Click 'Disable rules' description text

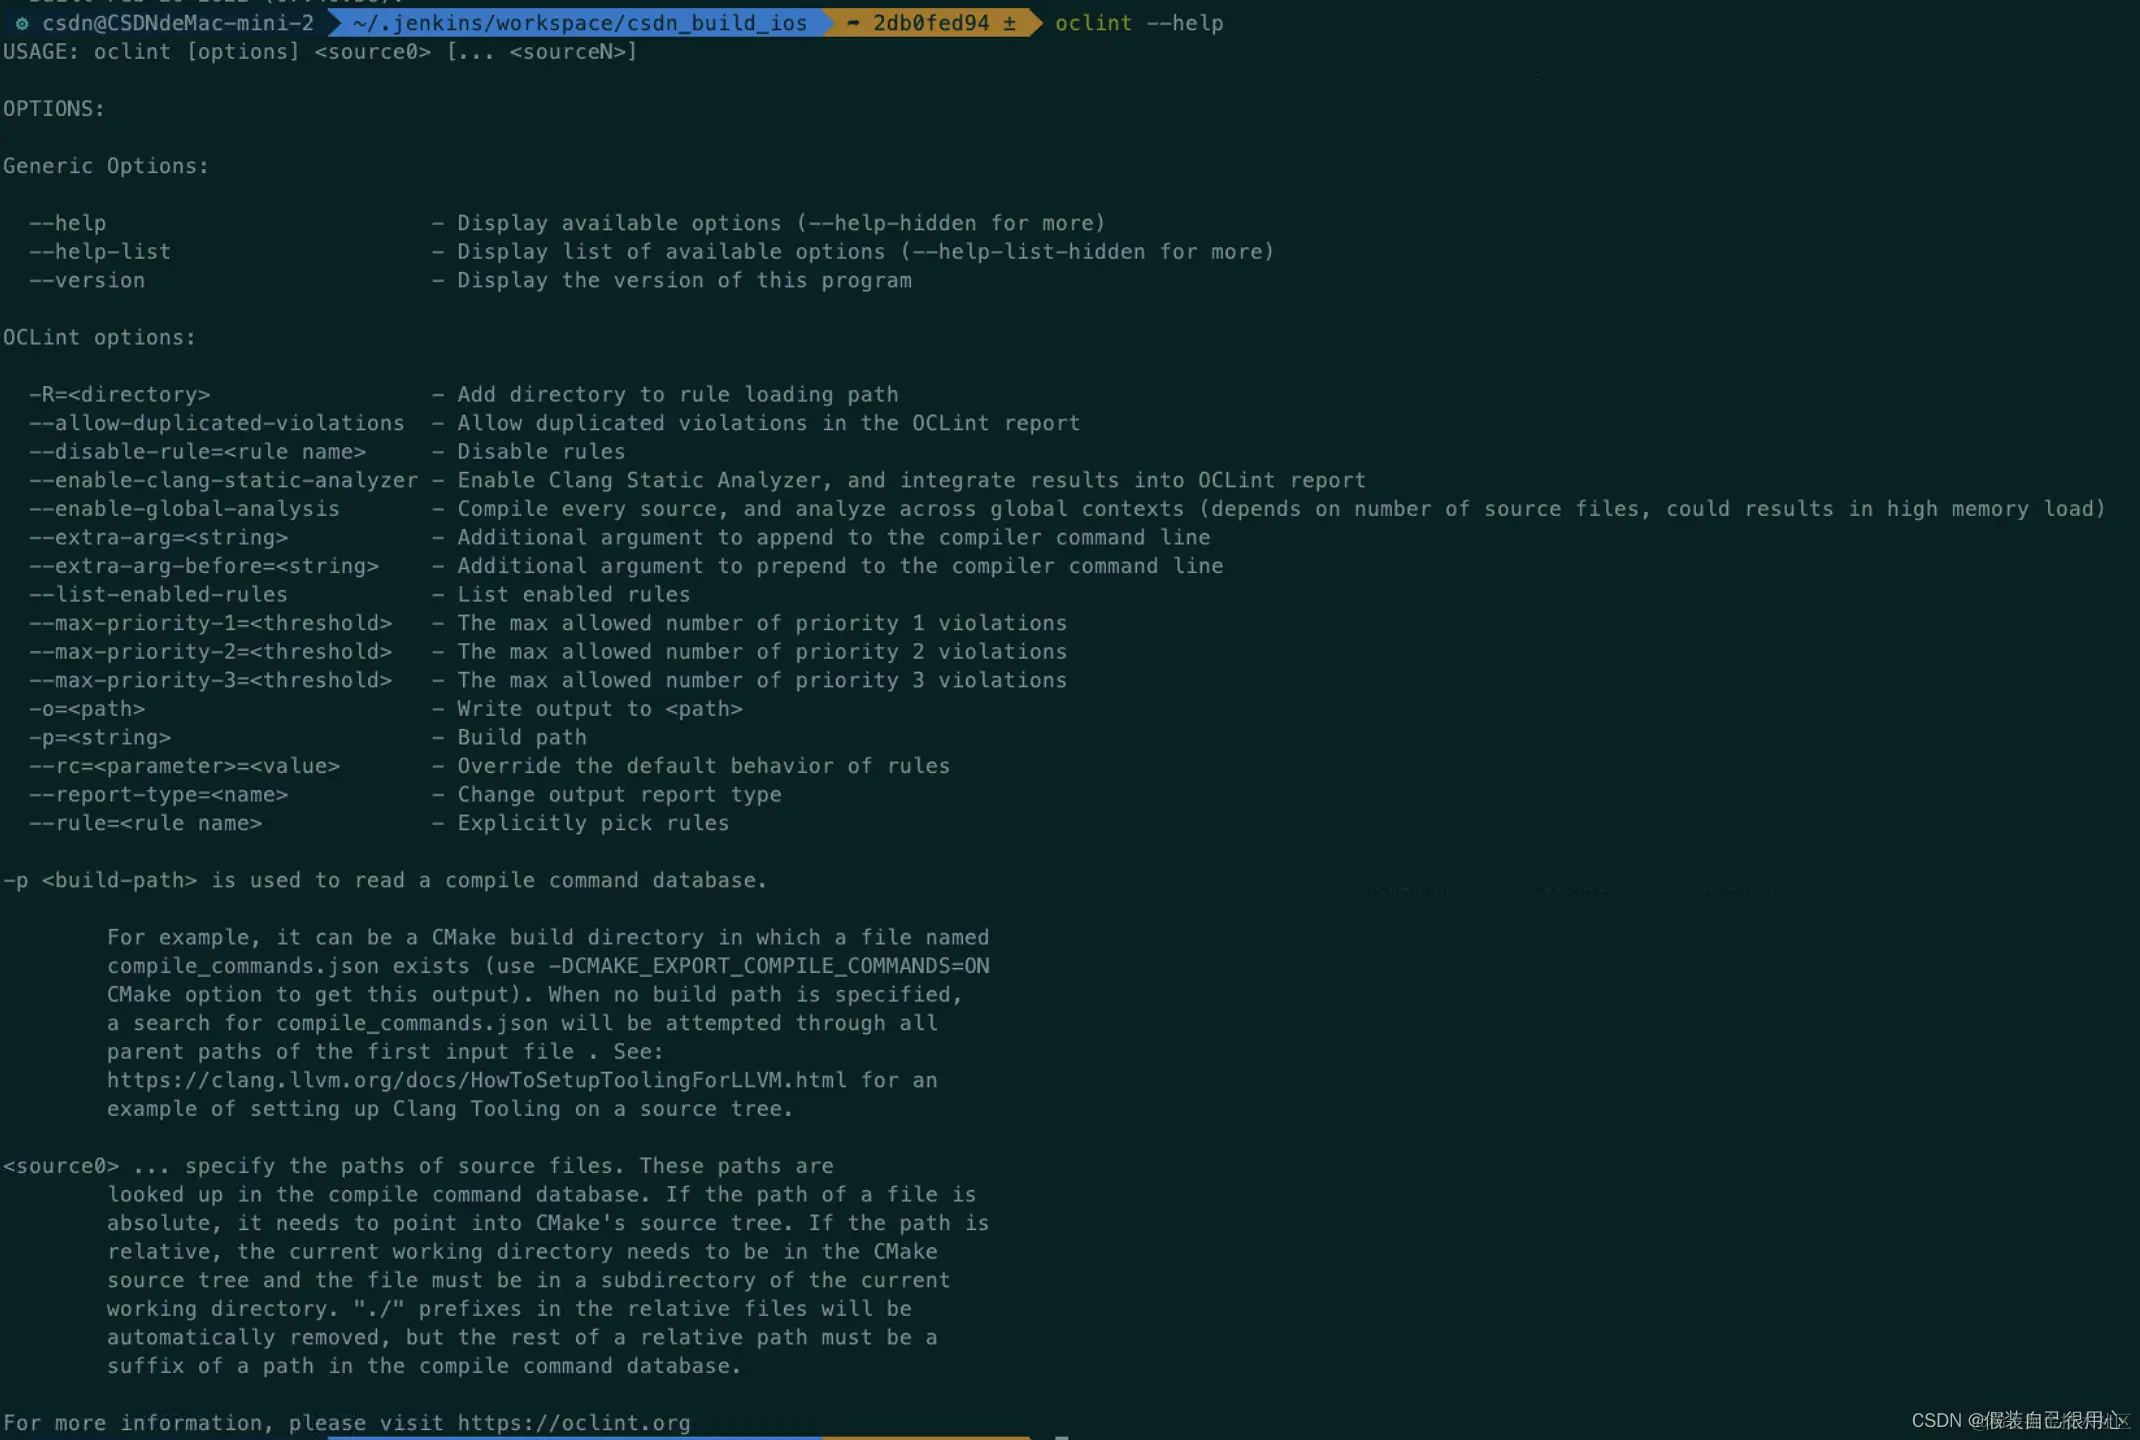[x=541, y=452]
